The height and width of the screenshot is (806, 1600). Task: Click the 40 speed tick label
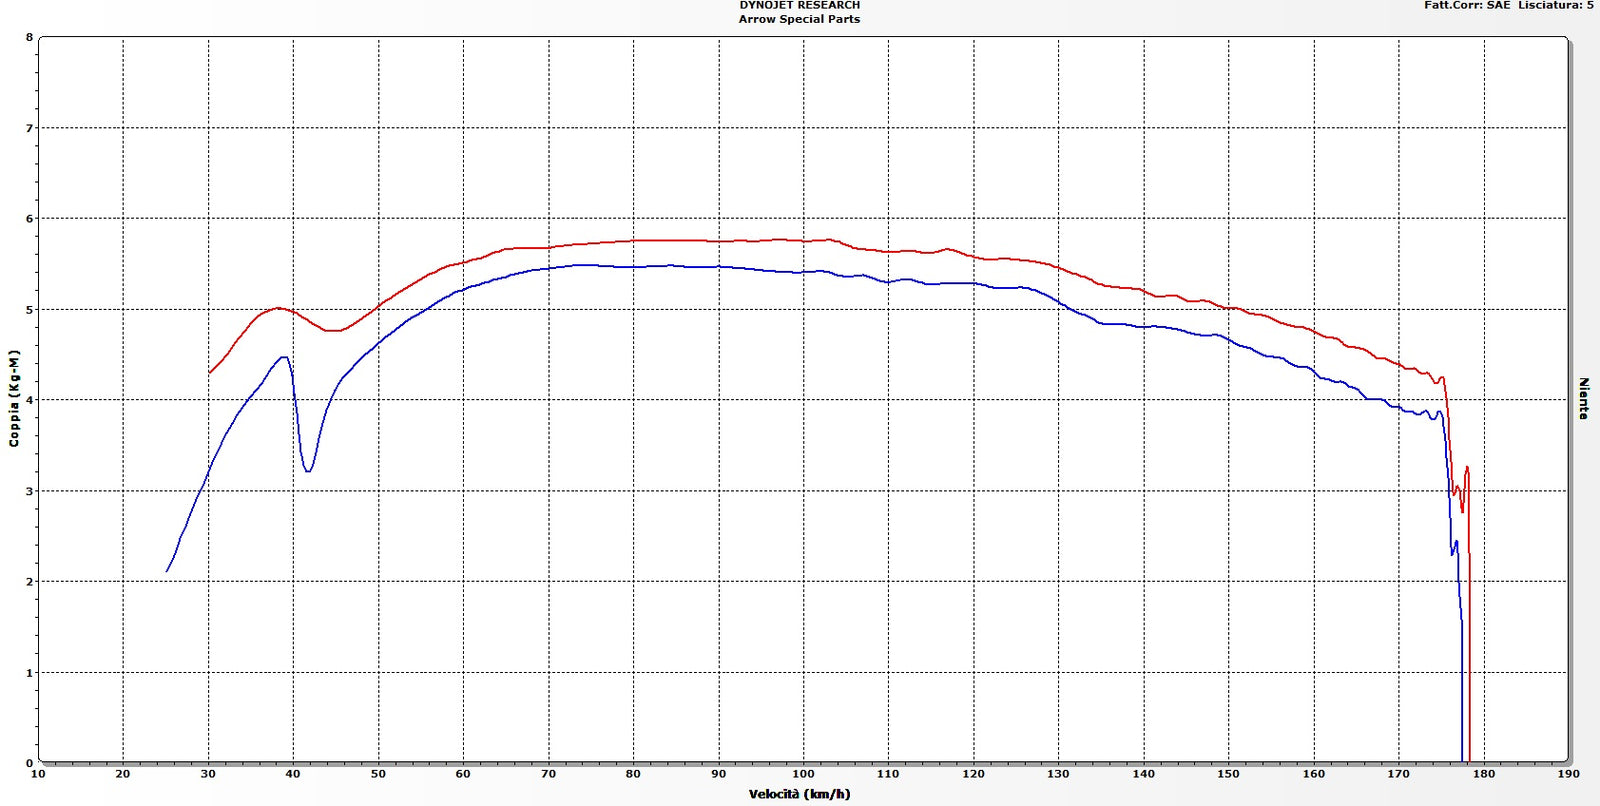293,774
